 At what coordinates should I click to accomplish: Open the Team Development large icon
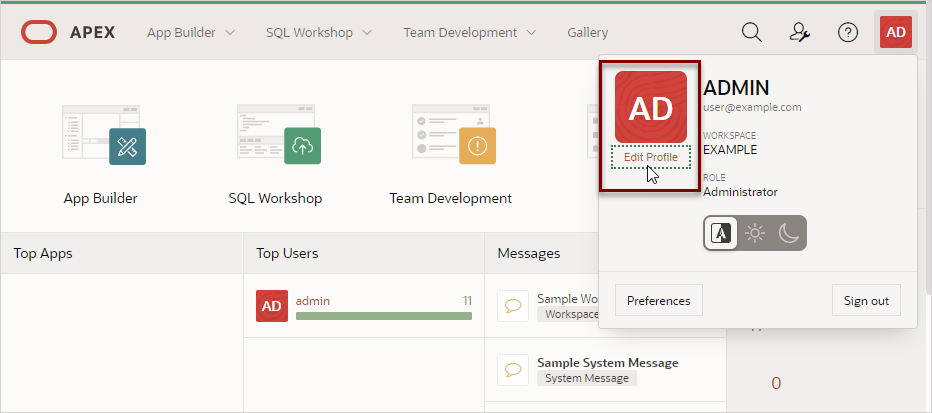point(454,134)
